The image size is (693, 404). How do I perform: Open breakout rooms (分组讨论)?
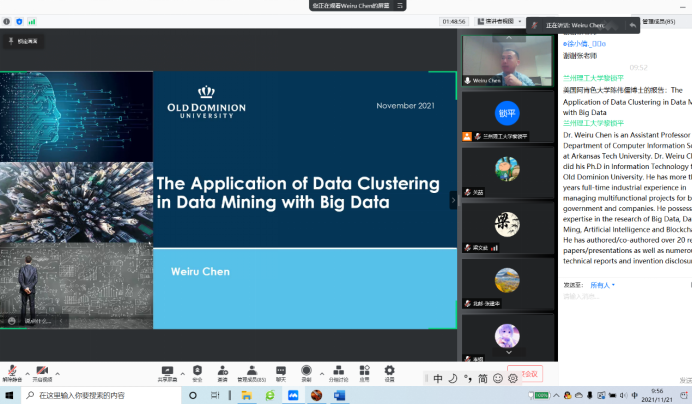(338, 371)
